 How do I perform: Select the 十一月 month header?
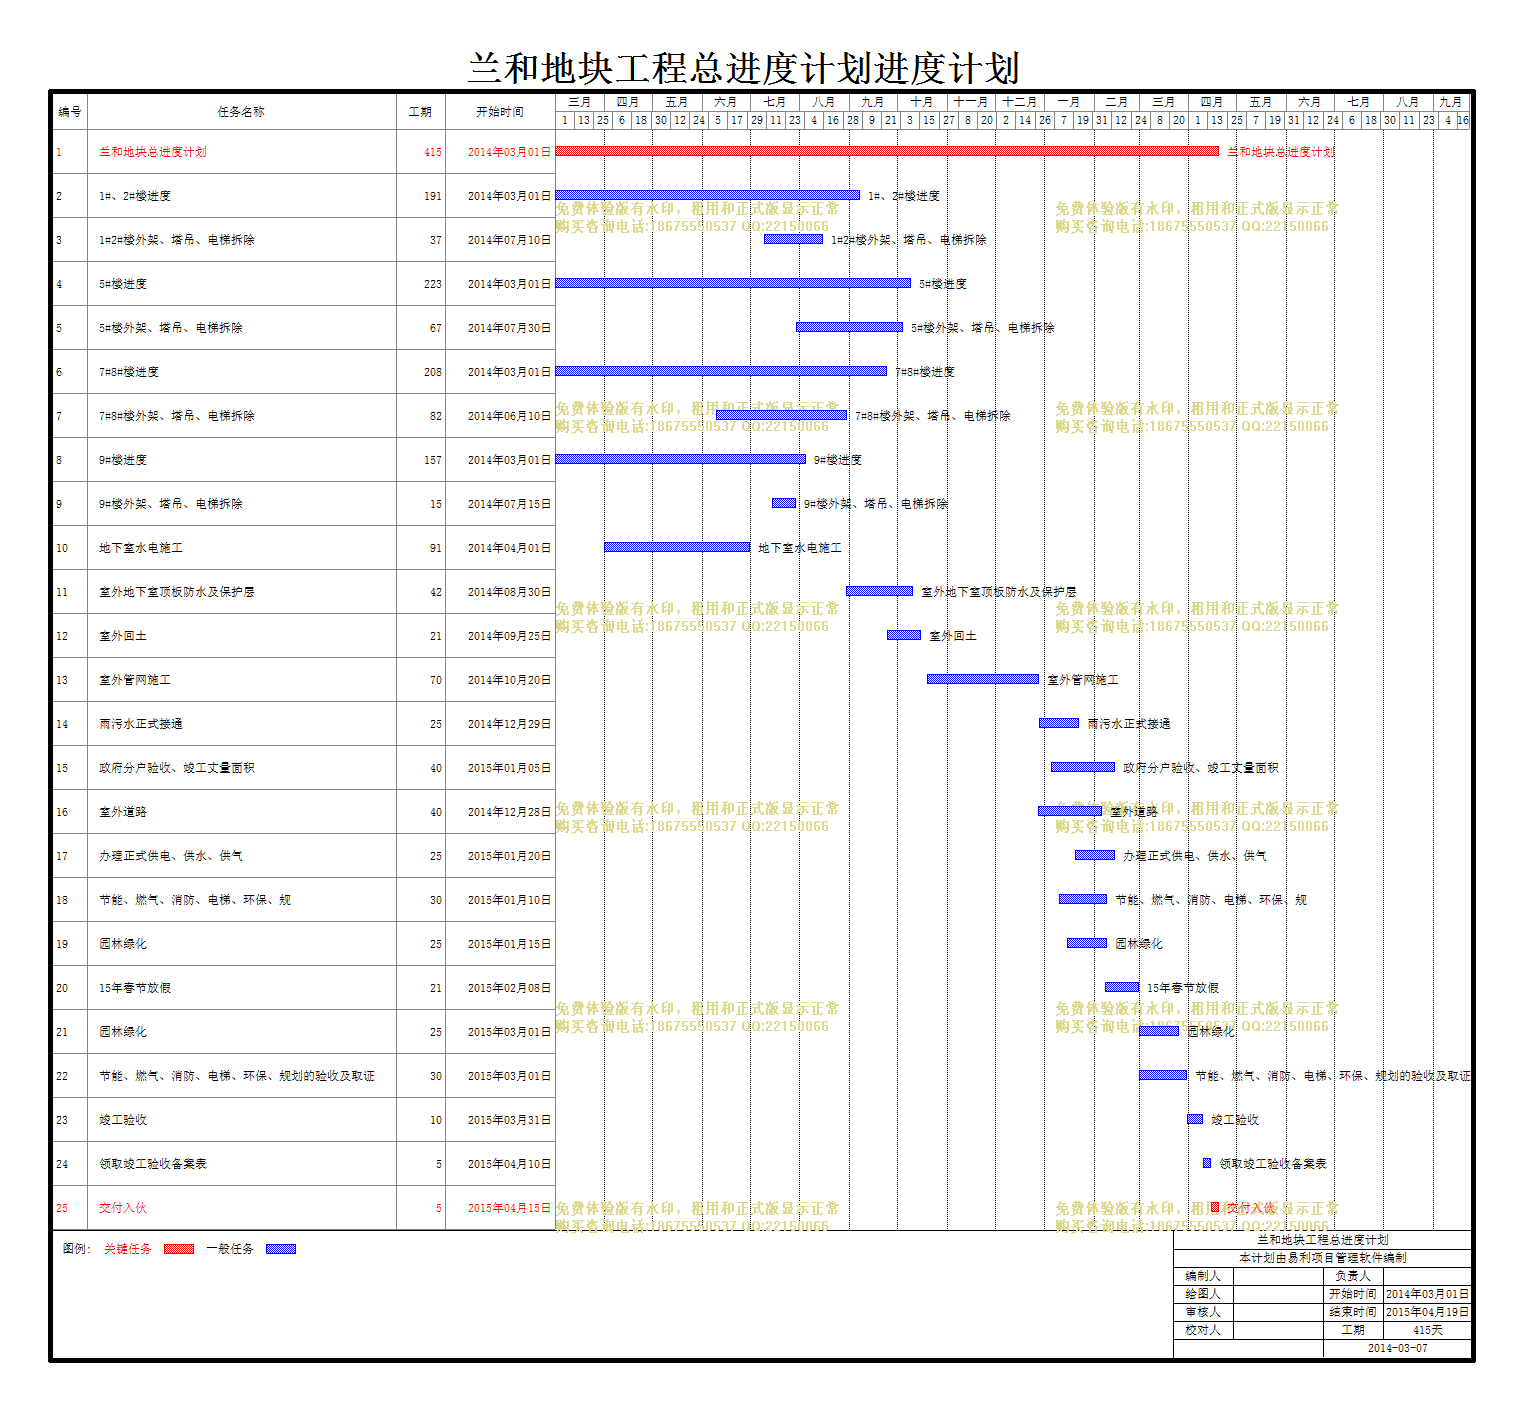point(971,102)
